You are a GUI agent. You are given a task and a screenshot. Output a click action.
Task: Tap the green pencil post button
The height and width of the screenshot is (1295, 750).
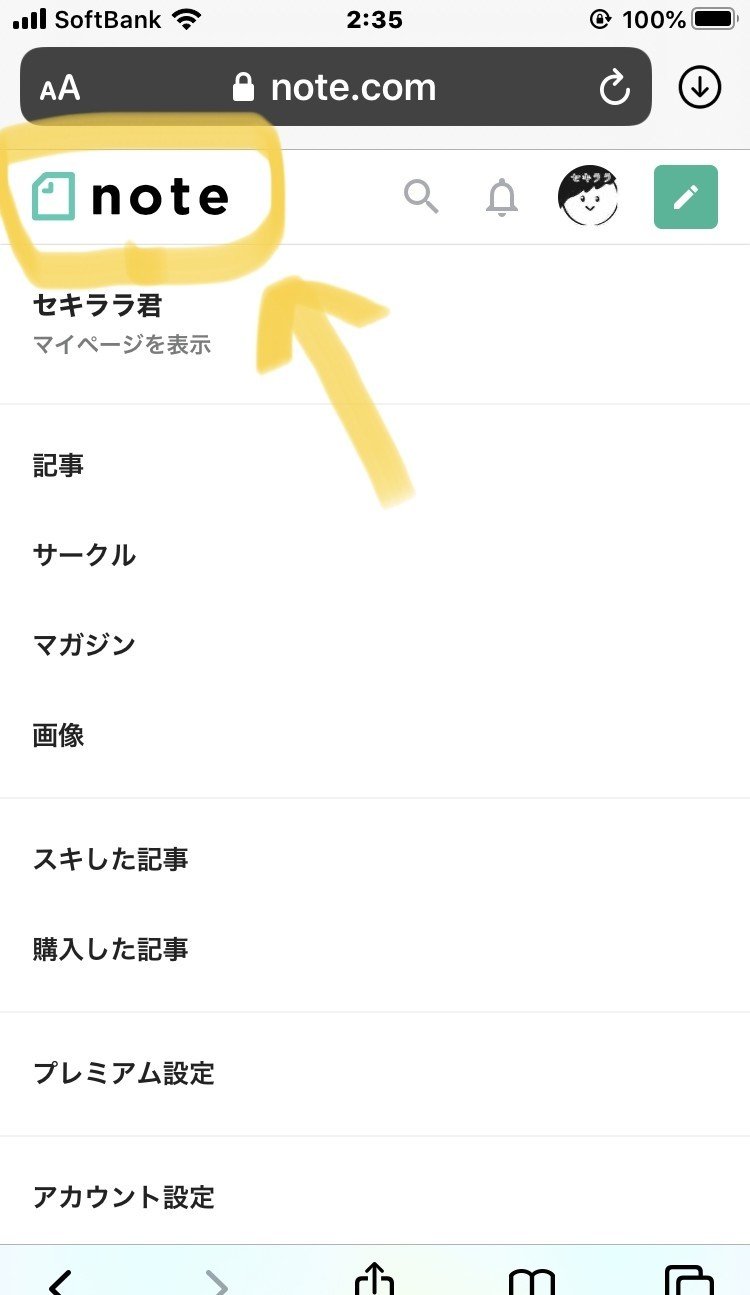(686, 197)
